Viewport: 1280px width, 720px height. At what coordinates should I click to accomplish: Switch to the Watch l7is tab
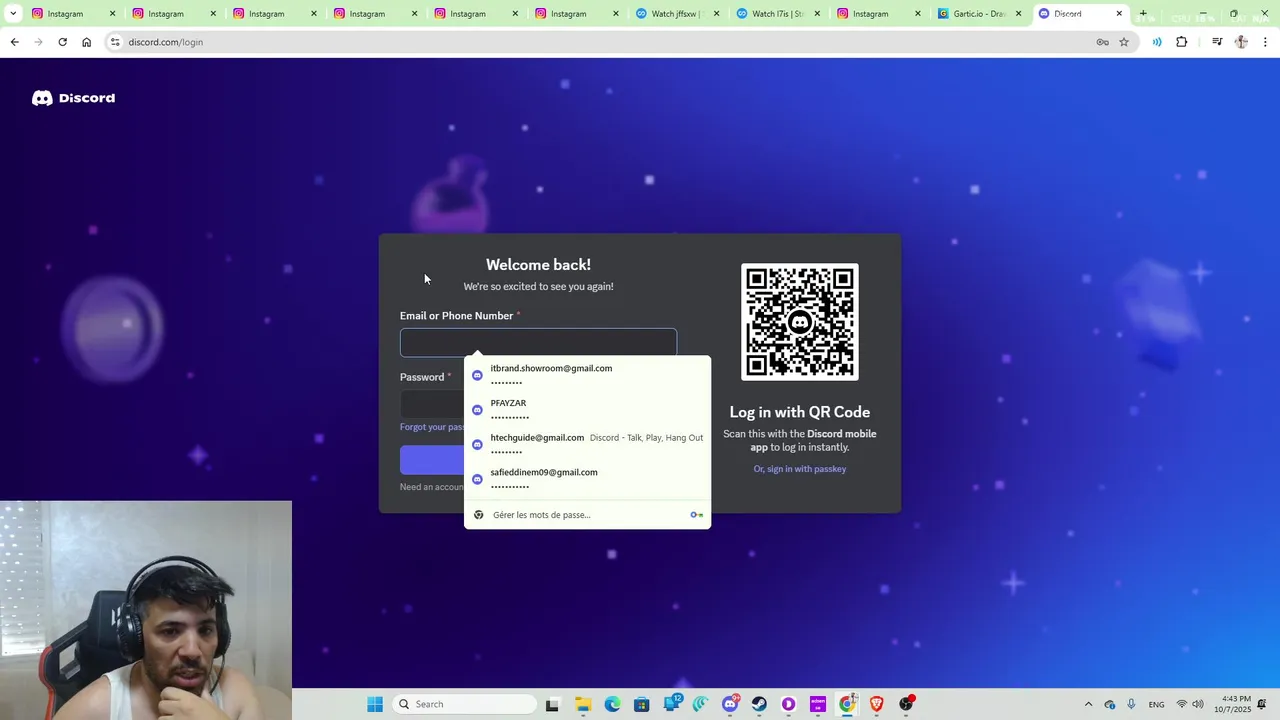click(x=777, y=14)
